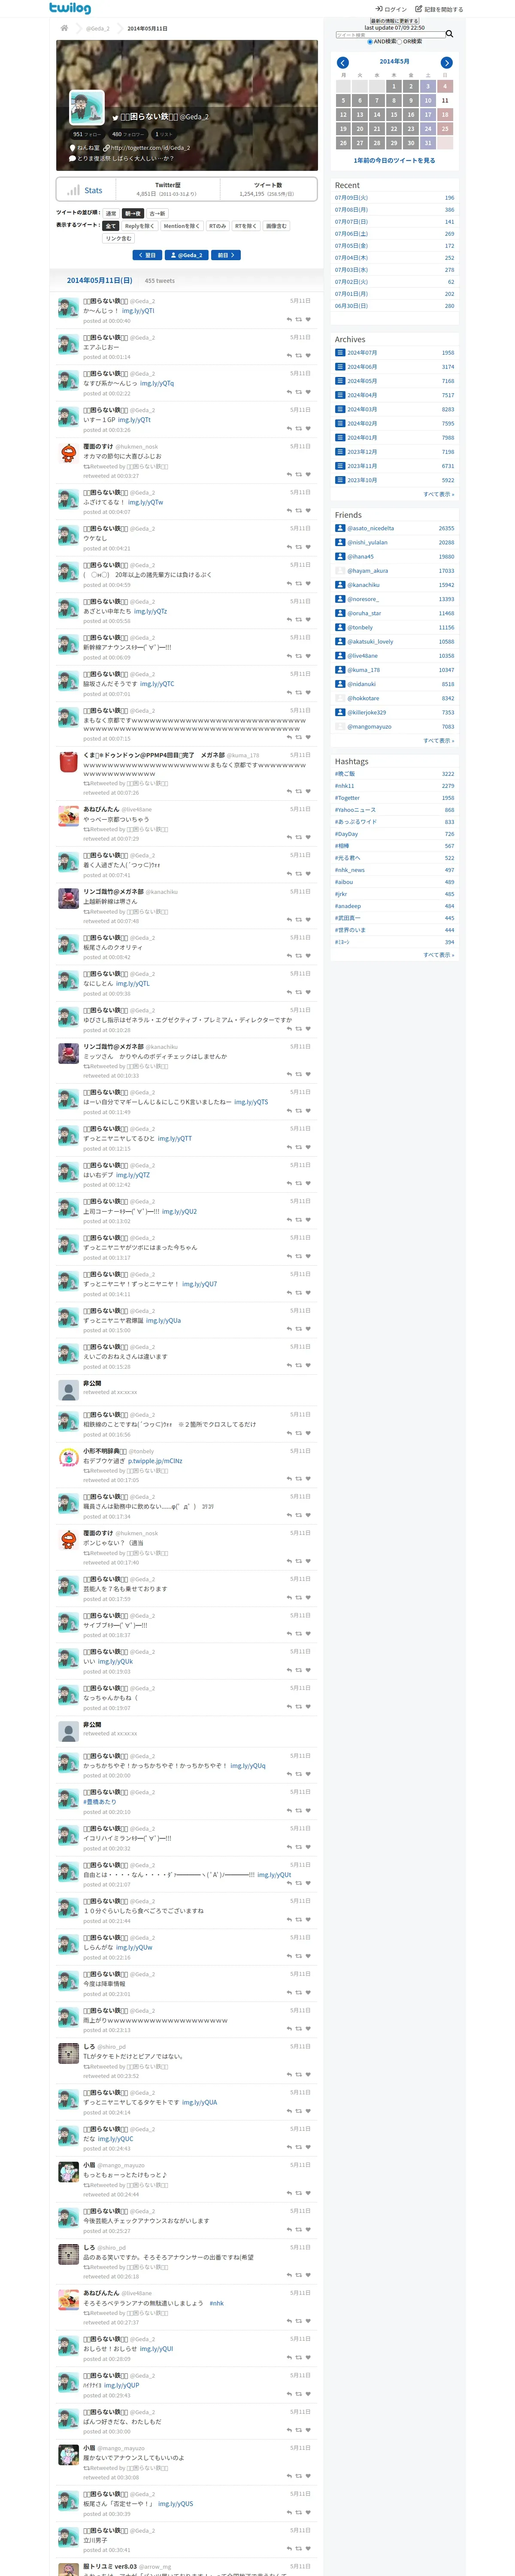Screen dimensions: 515x2576
Task: Click user icon beside @asato_nicedelta
Action: click(x=340, y=528)
